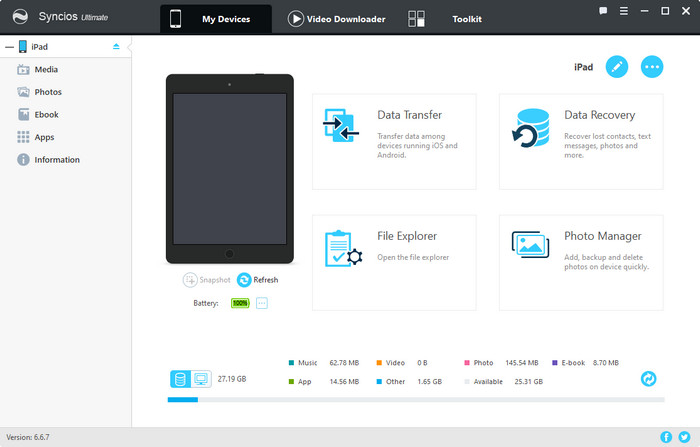Select Photos in the sidebar
Image resolution: width=700 pixels, height=447 pixels.
[47, 92]
